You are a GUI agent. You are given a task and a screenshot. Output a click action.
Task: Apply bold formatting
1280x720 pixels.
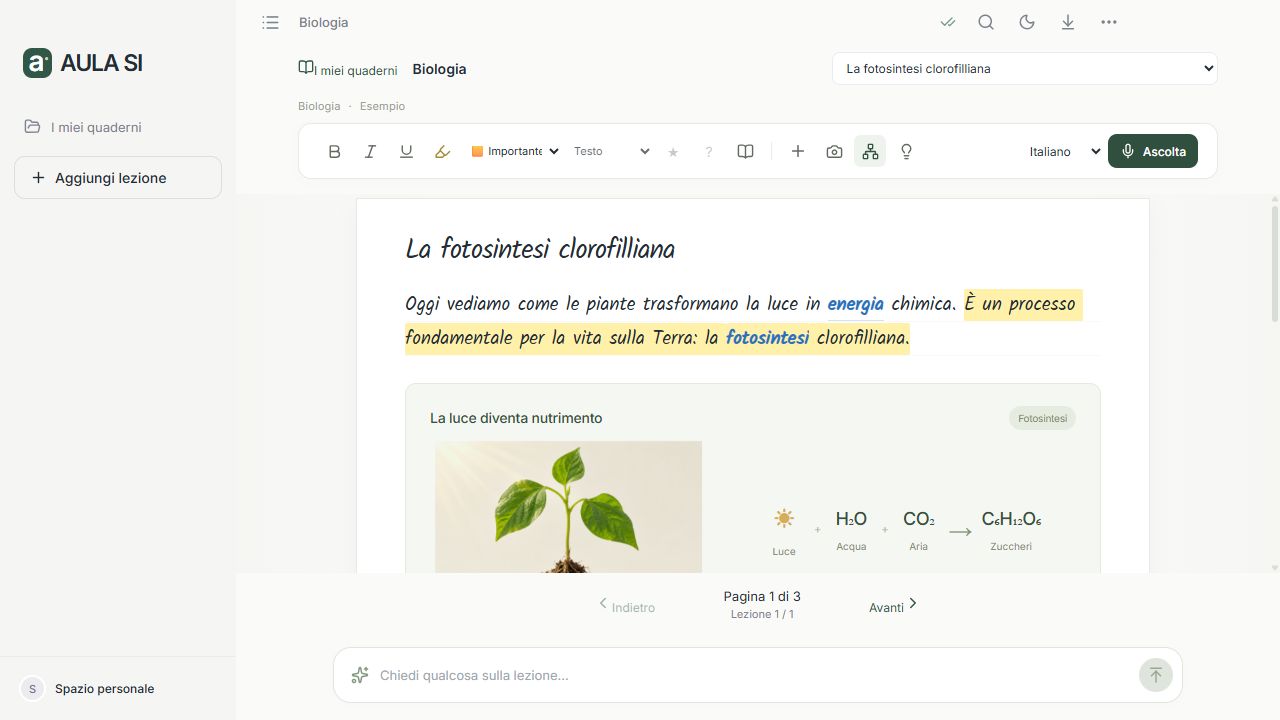[x=334, y=151]
